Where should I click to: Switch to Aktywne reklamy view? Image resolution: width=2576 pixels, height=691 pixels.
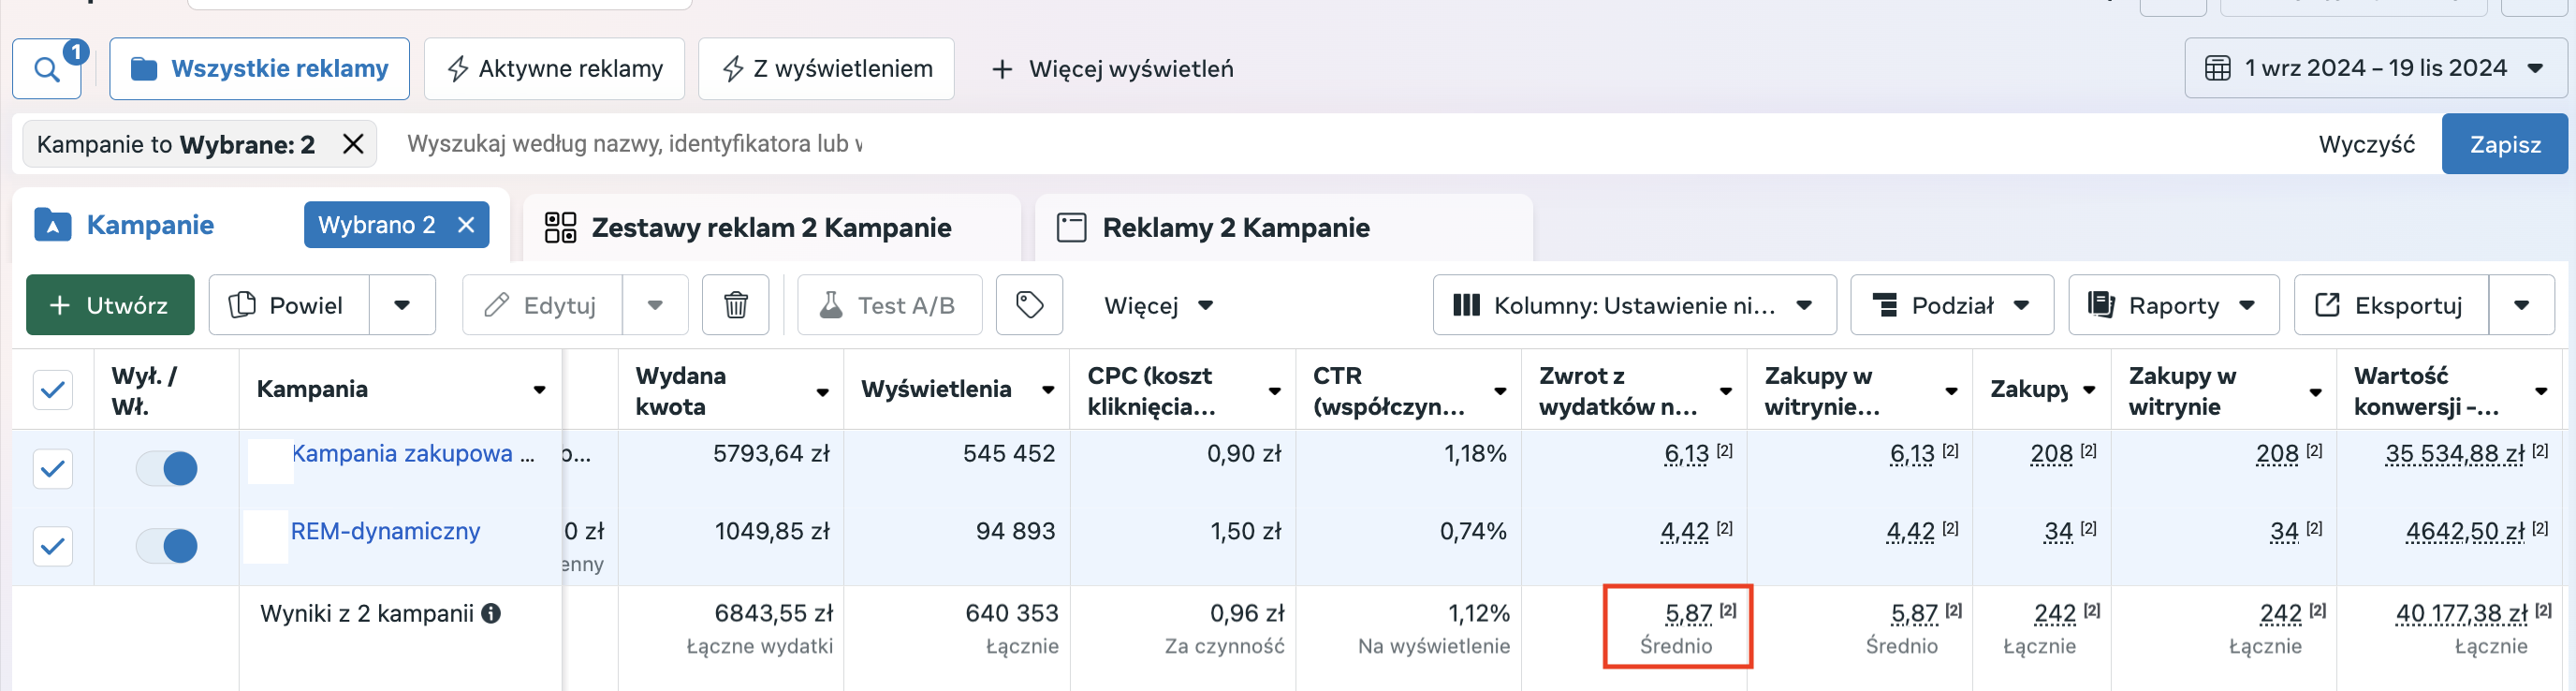pyautogui.click(x=554, y=69)
